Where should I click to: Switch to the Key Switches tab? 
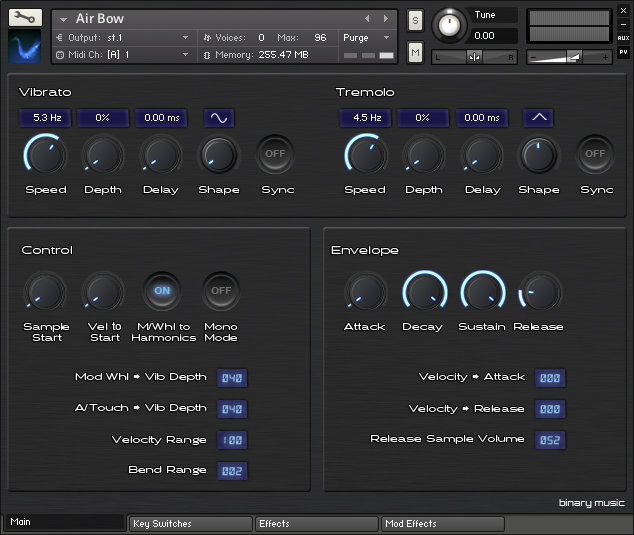coord(190,524)
